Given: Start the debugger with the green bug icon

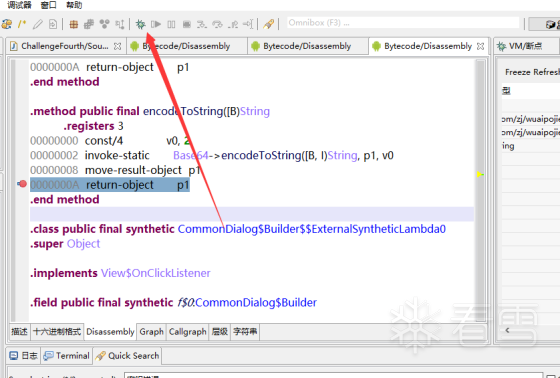Looking at the screenshot, I should pos(141,24).
